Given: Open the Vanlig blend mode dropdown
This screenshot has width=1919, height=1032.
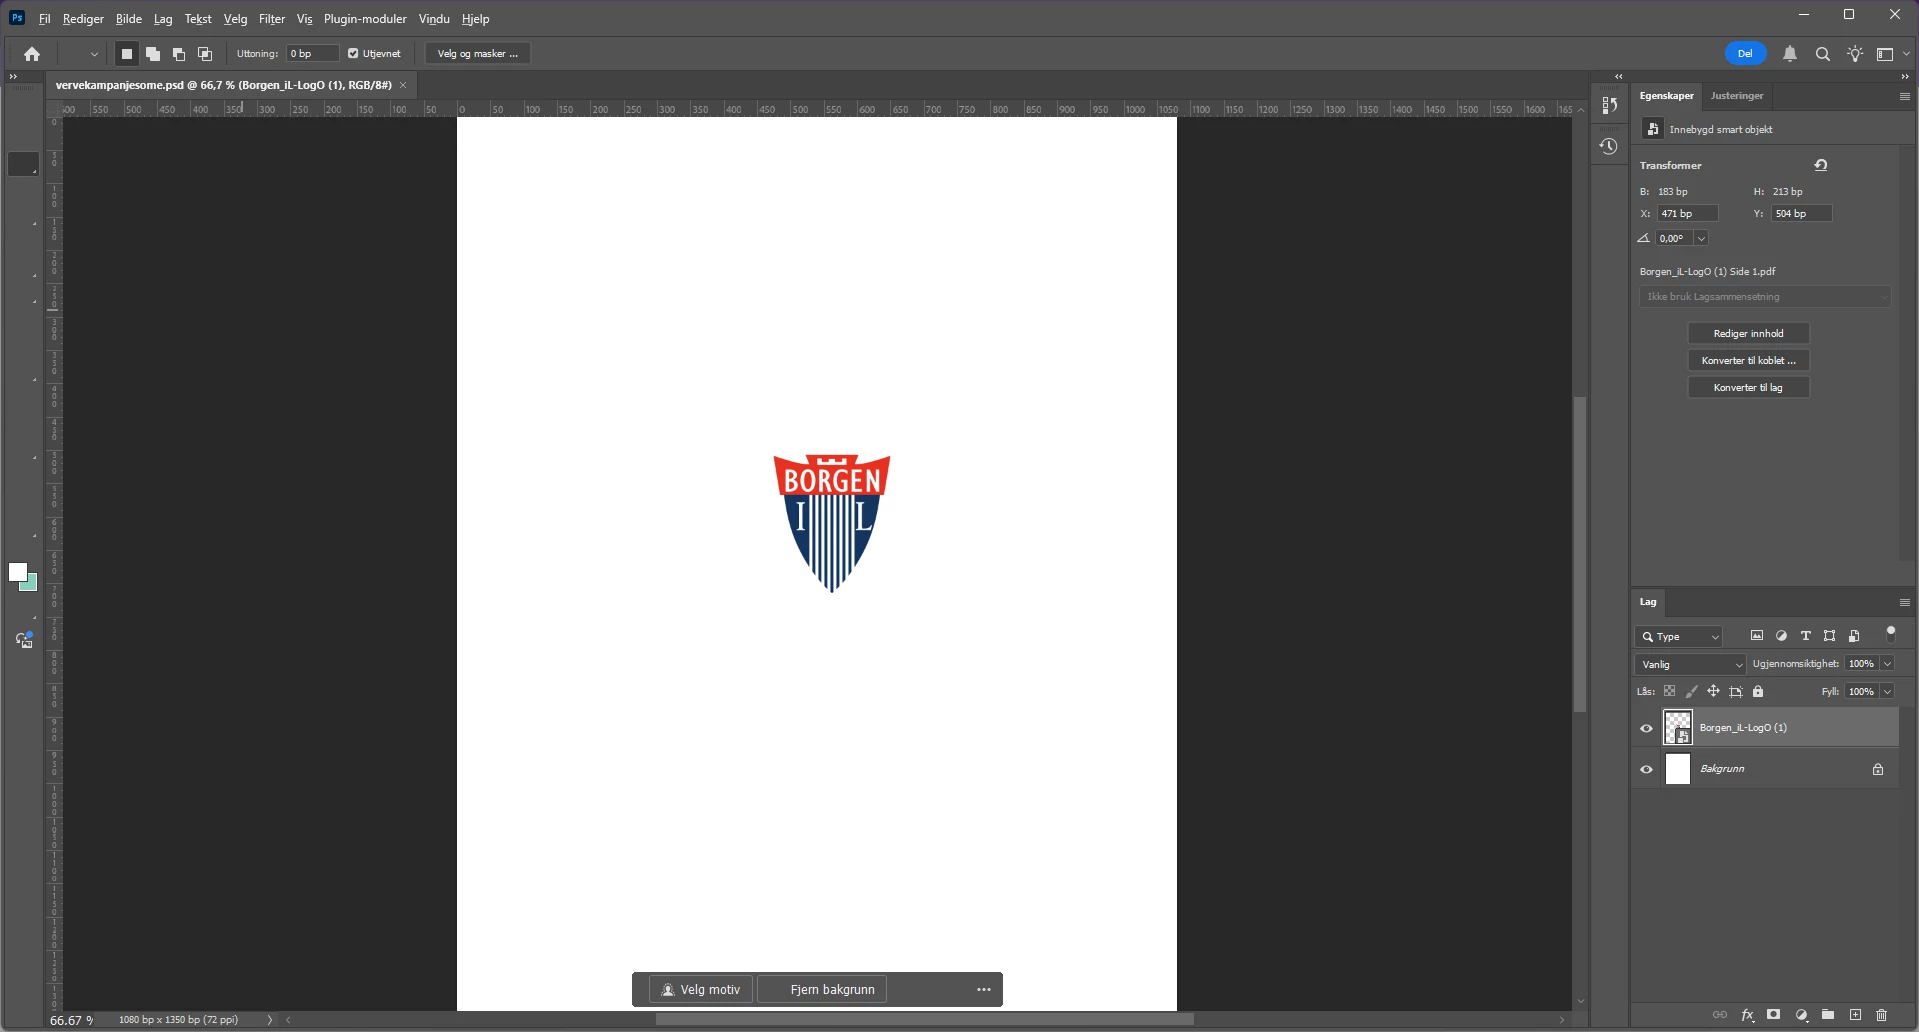Looking at the screenshot, I should [1690, 664].
